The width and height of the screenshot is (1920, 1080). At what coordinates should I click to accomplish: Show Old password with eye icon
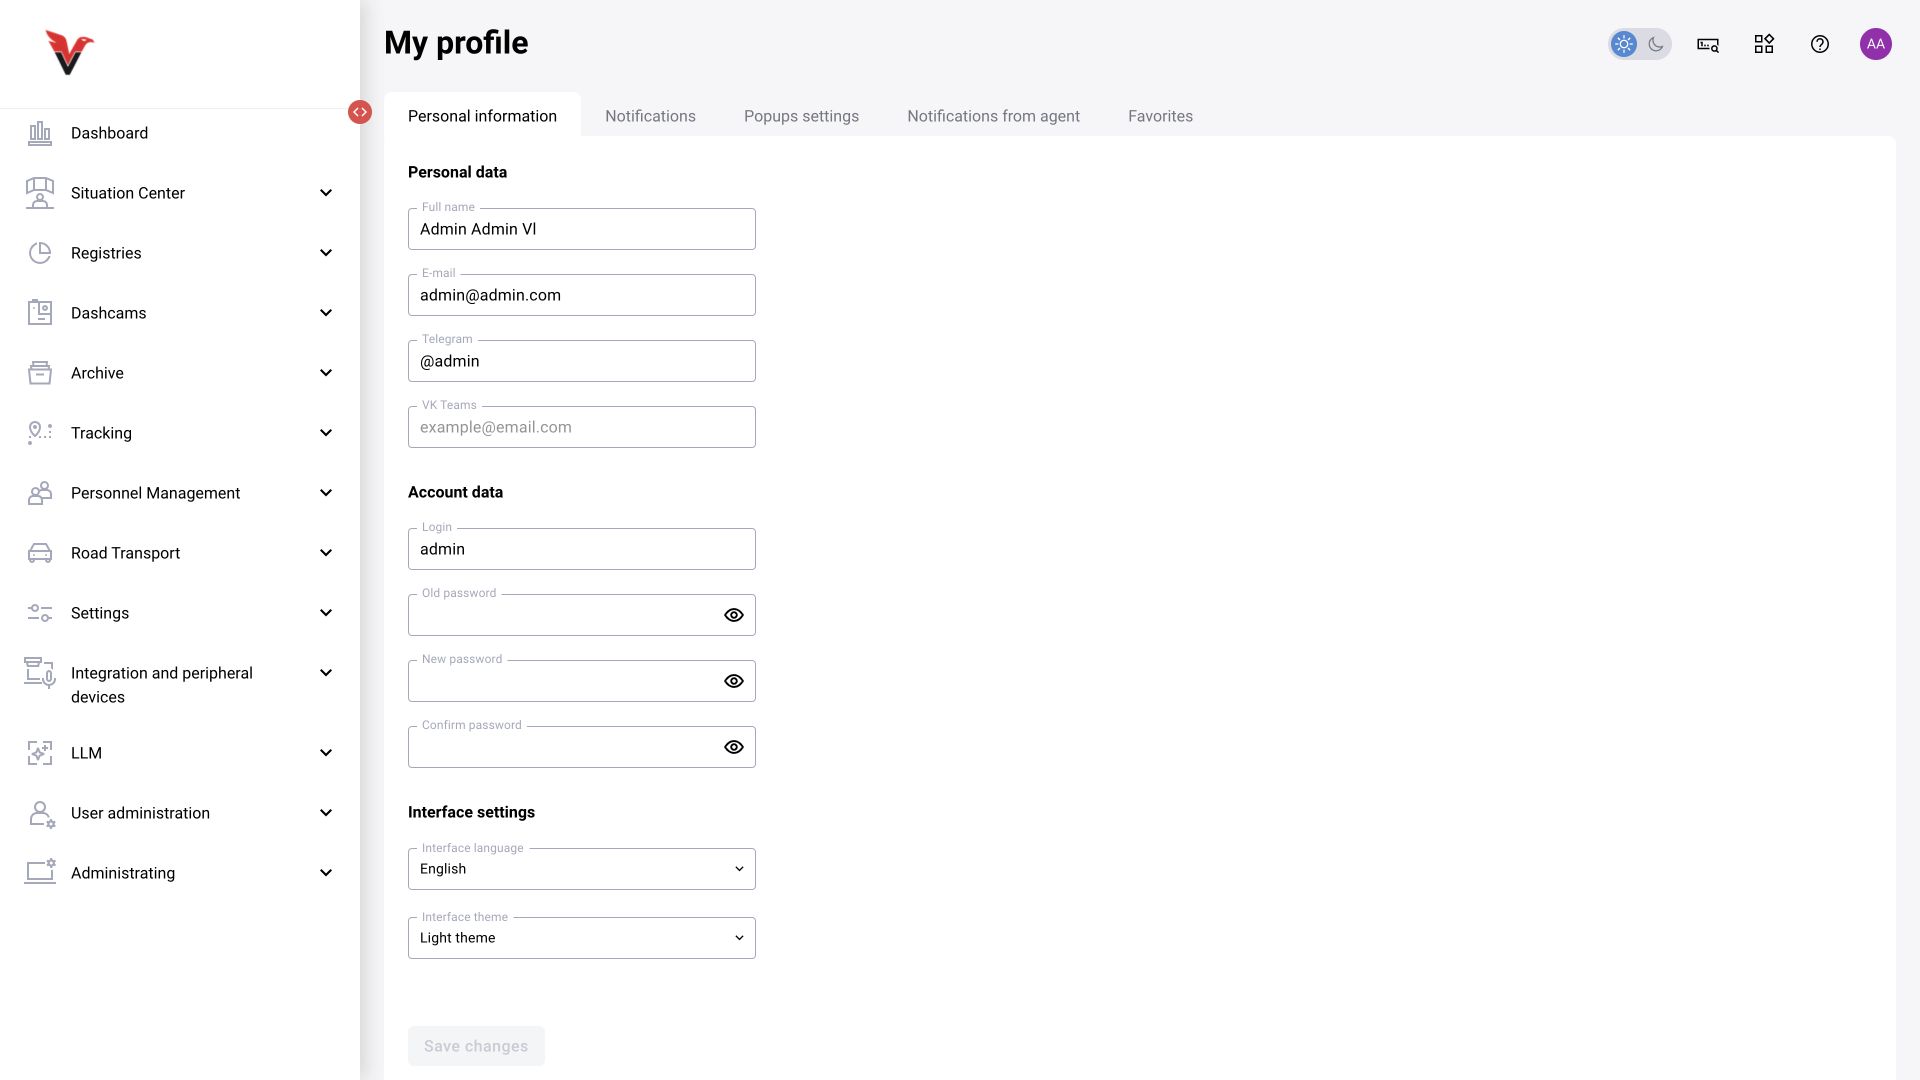pyautogui.click(x=734, y=615)
